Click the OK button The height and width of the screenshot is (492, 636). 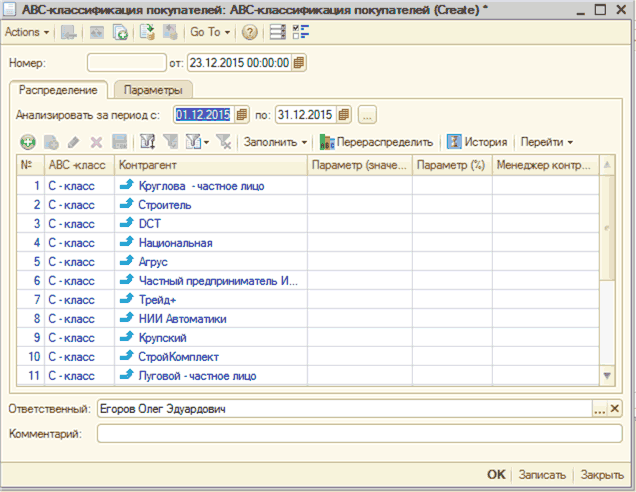click(496, 475)
